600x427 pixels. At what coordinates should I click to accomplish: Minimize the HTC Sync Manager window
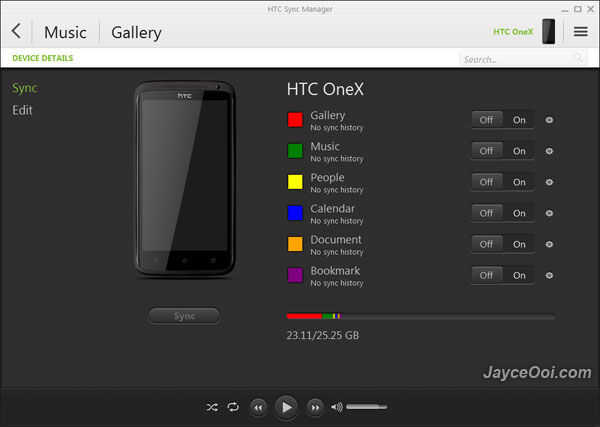click(x=565, y=10)
